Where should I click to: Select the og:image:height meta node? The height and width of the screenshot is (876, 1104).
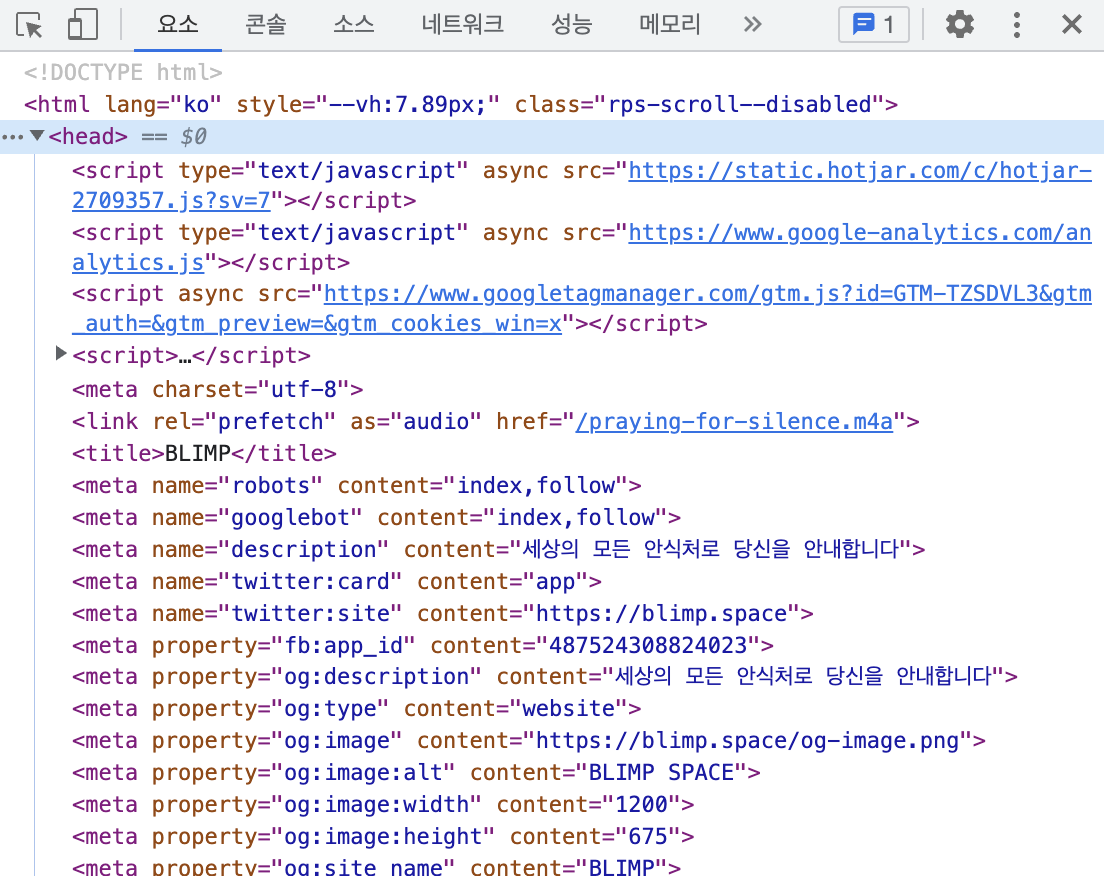[x=383, y=837]
